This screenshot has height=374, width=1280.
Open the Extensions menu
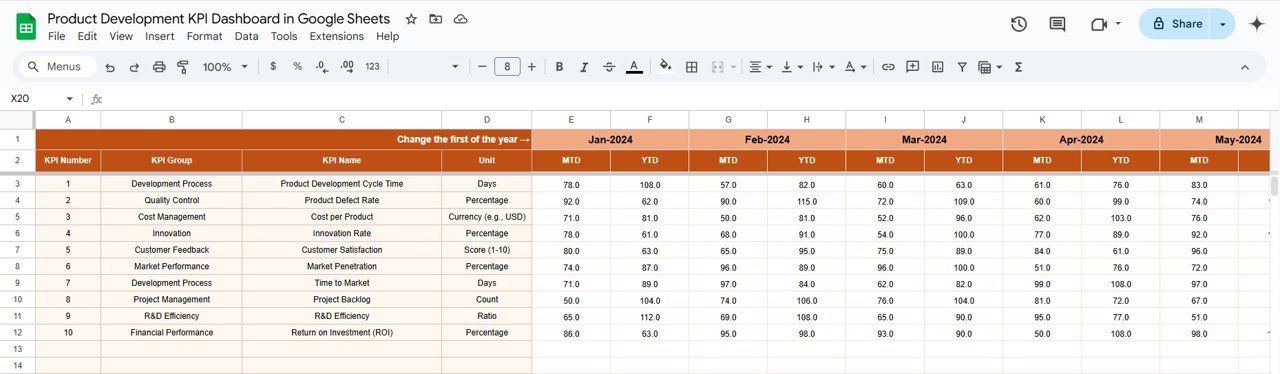(337, 36)
